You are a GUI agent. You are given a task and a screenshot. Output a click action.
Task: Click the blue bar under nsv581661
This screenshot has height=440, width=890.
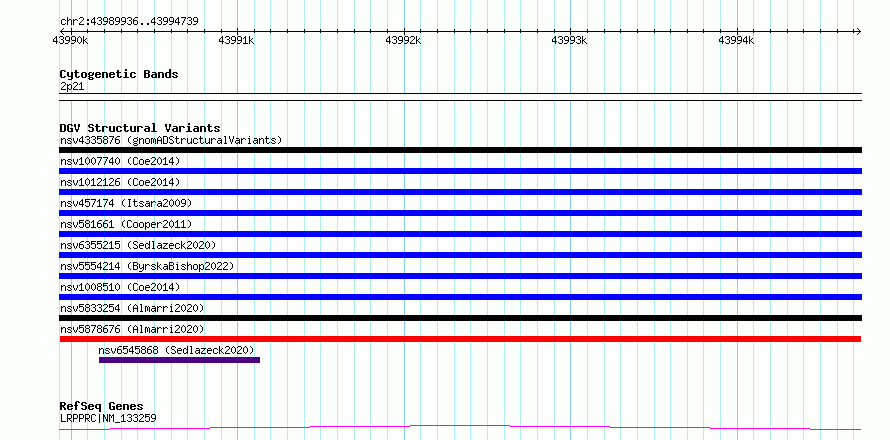point(460,234)
